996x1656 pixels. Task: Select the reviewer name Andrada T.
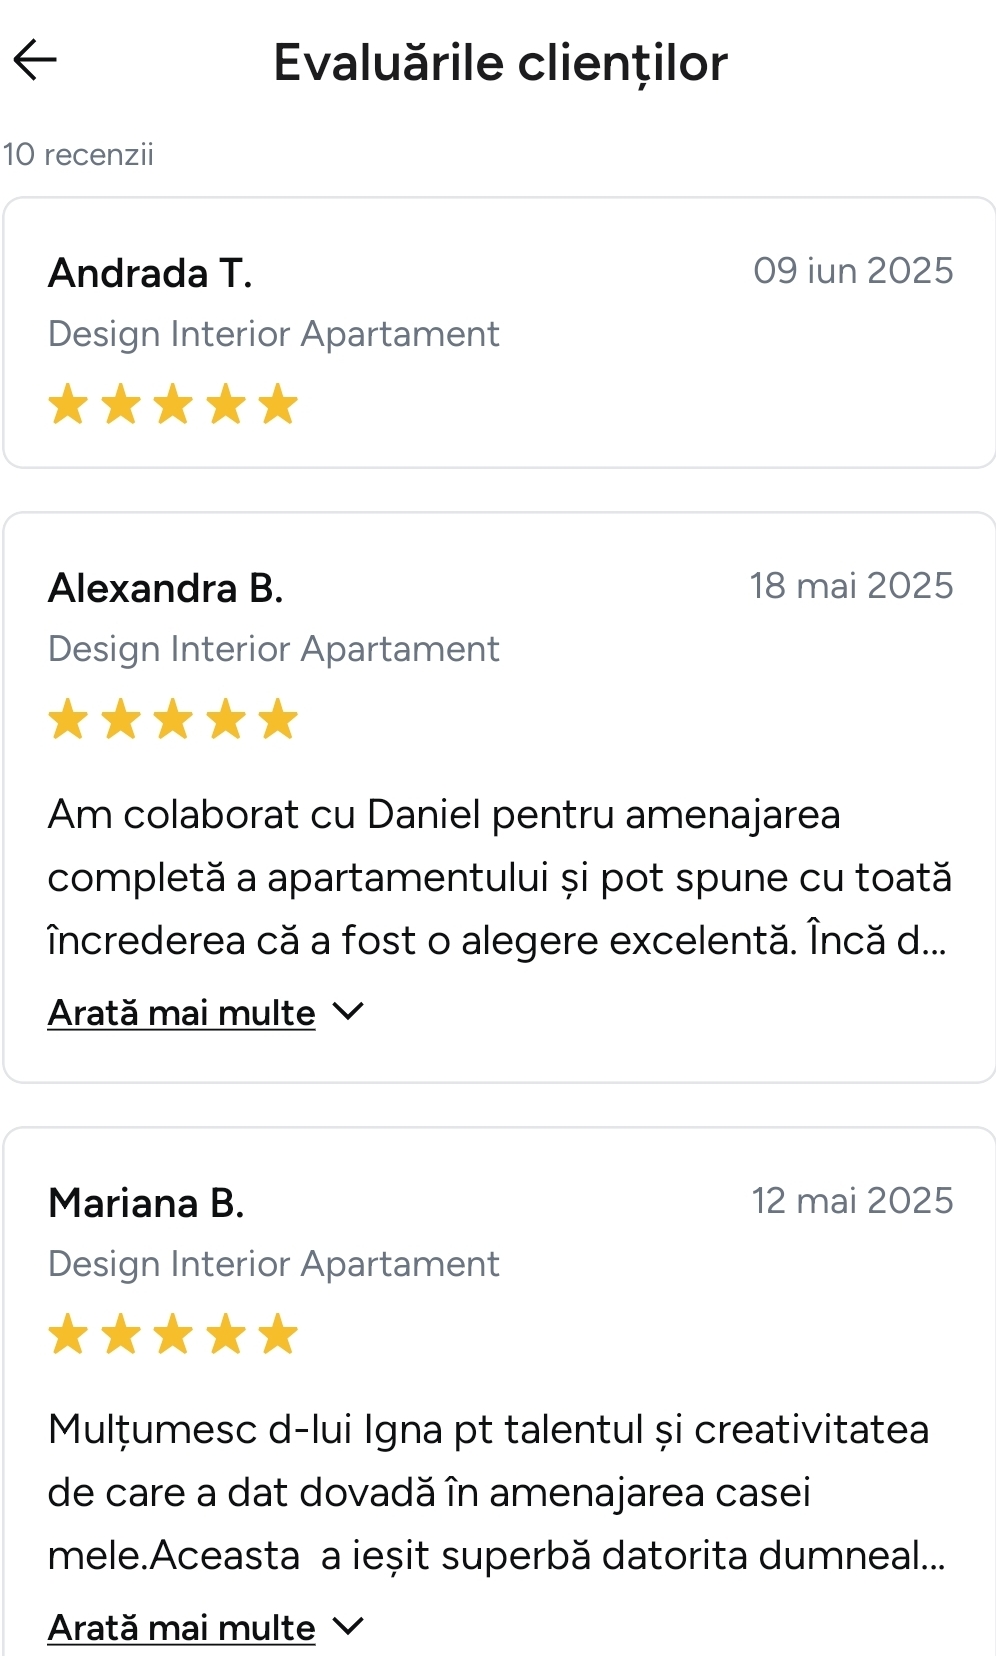point(150,273)
